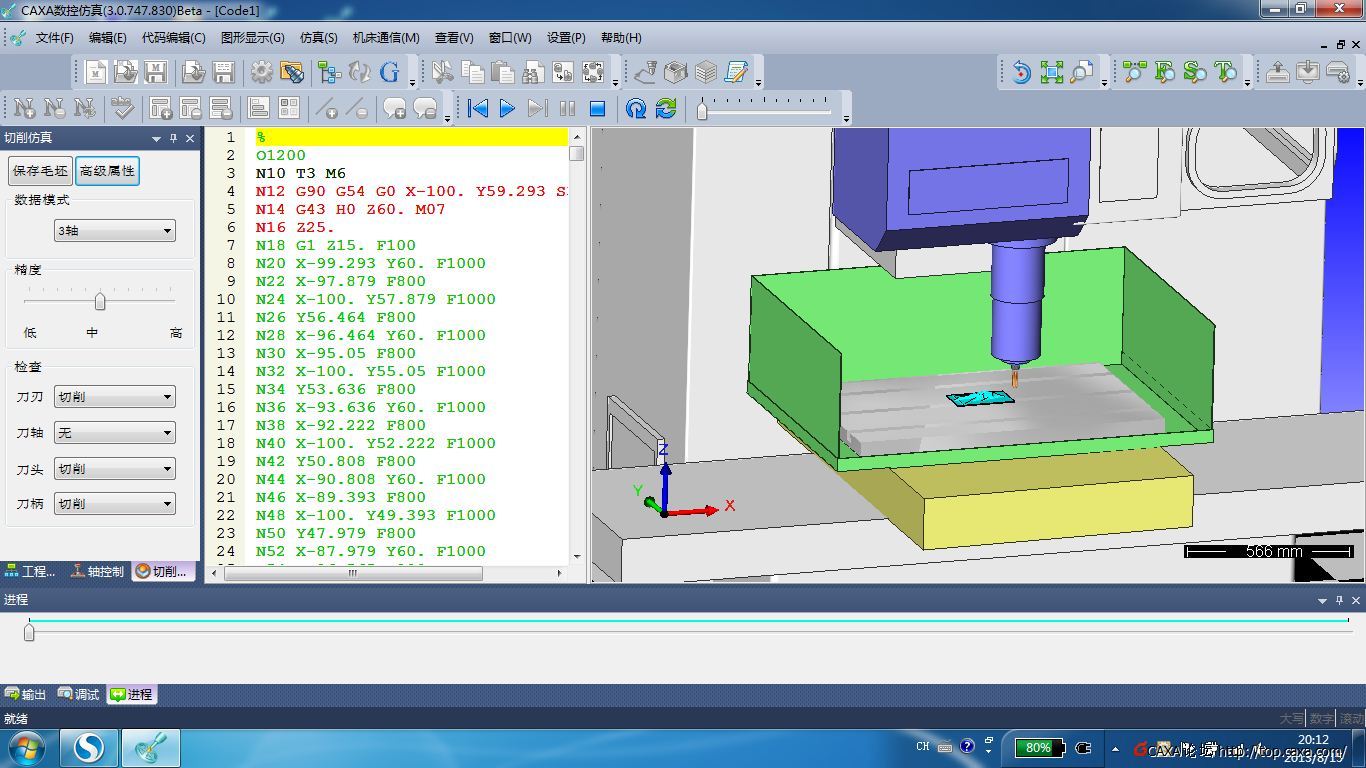
Task: Click the blue stop square button
Action: pyautogui.click(x=597, y=108)
